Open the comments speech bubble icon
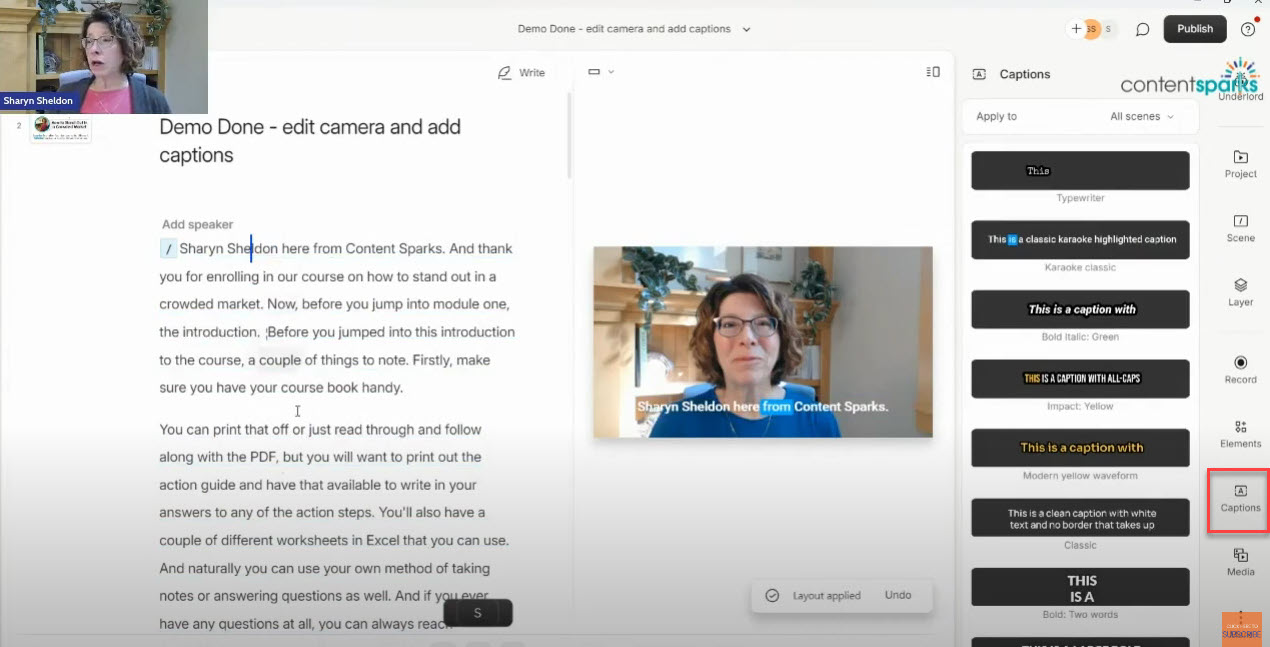The width and height of the screenshot is (1270, 647). tap(1142, 29)
